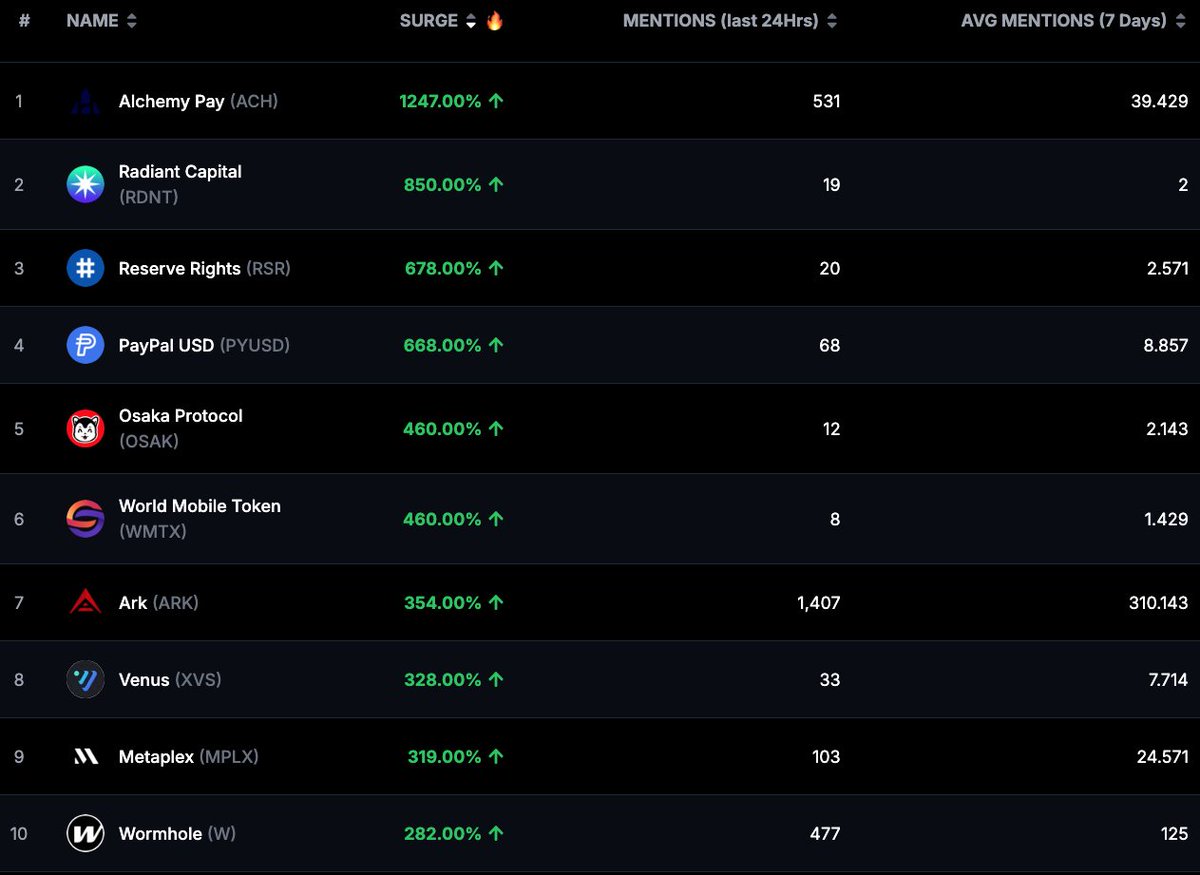Click the PayPal USD coin logo
The width and height of the screenshot is (1200, 875).
(85, 345)
